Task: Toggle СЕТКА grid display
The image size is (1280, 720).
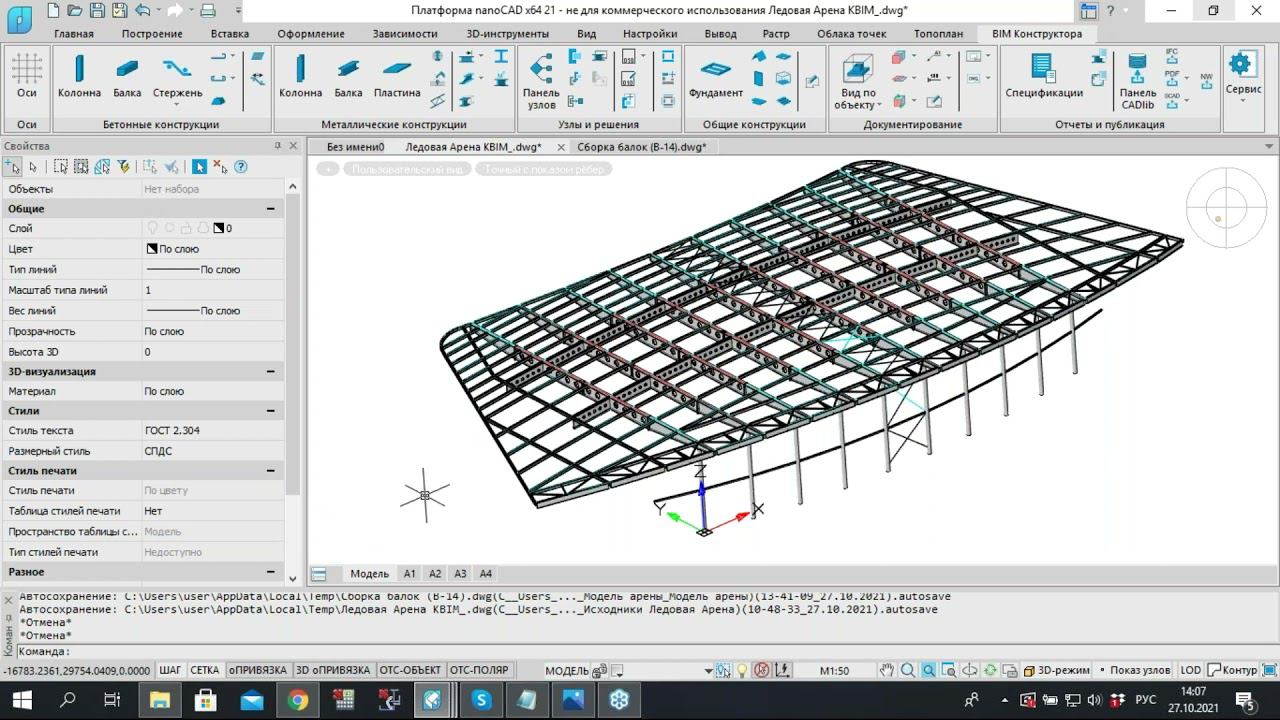Action: click(204, 670)
